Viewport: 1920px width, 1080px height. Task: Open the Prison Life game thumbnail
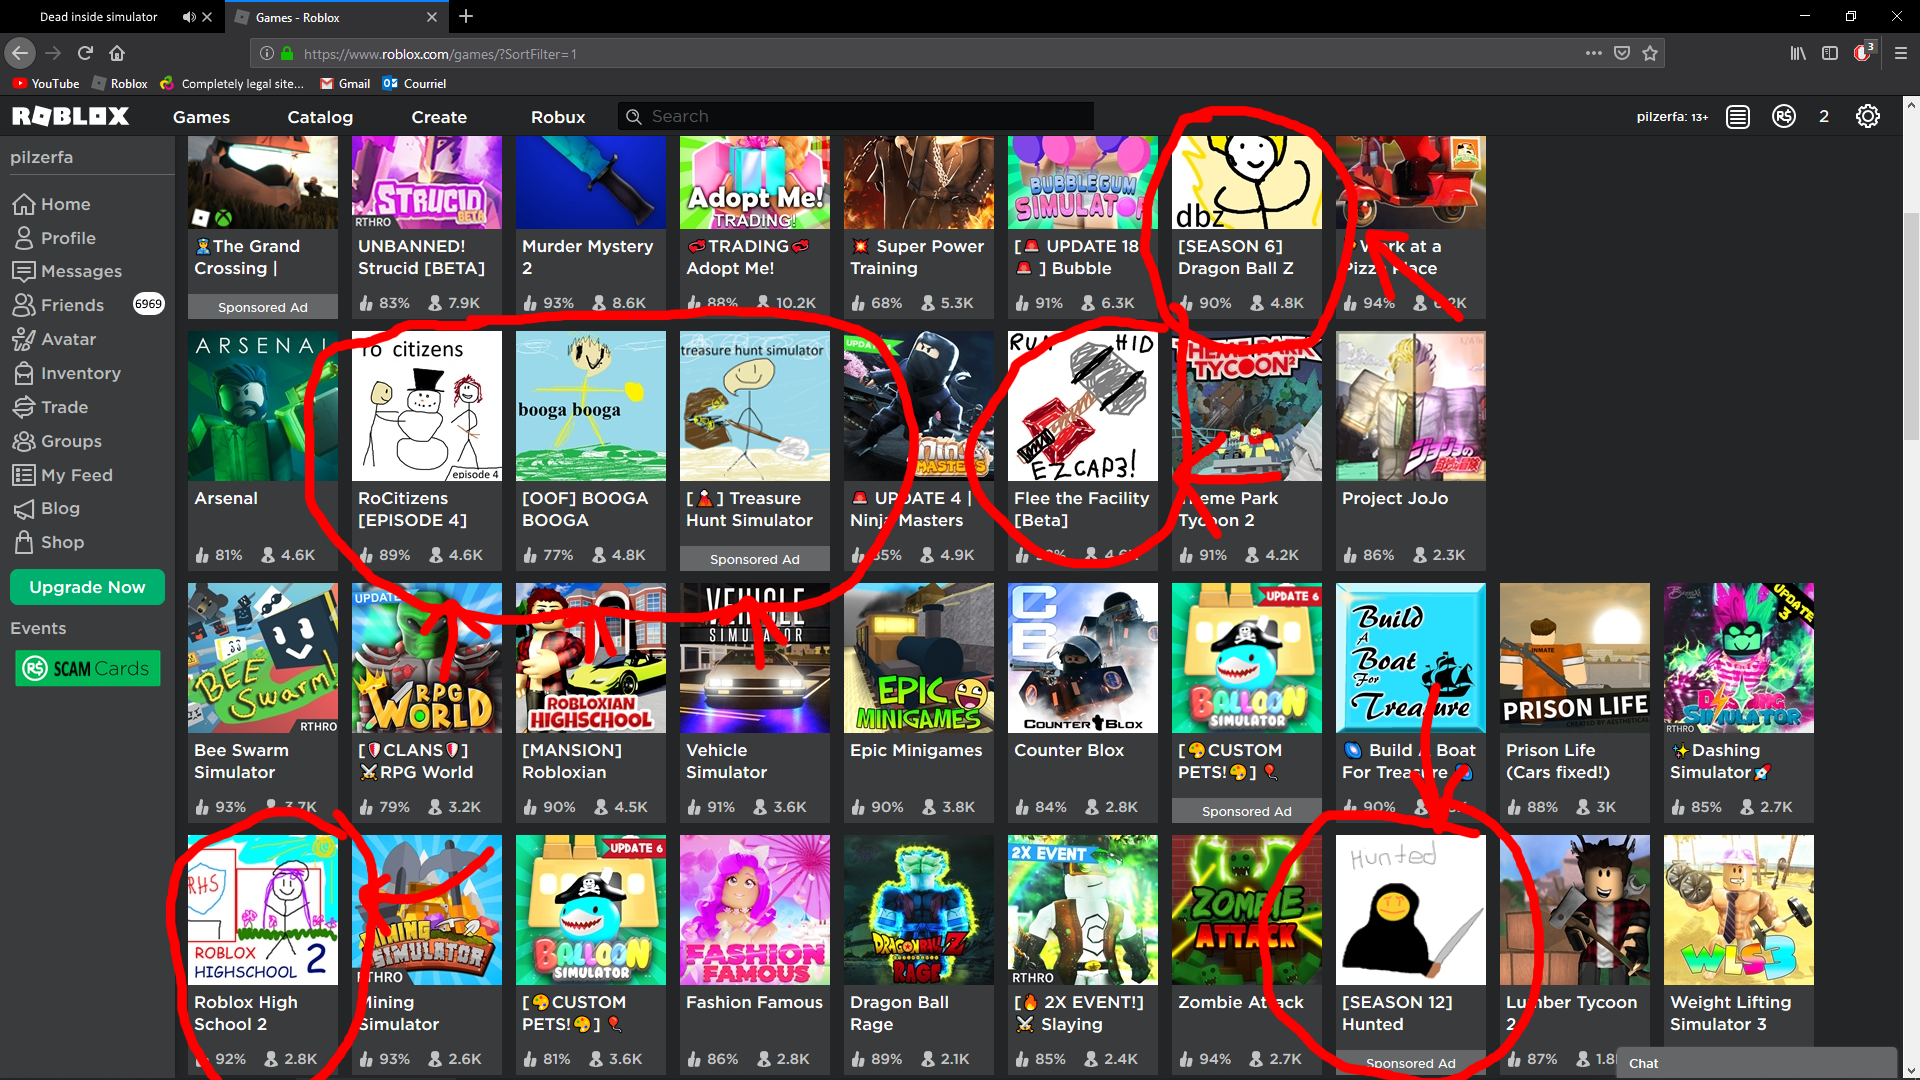pyautogui.click(x=1575, y=658)
